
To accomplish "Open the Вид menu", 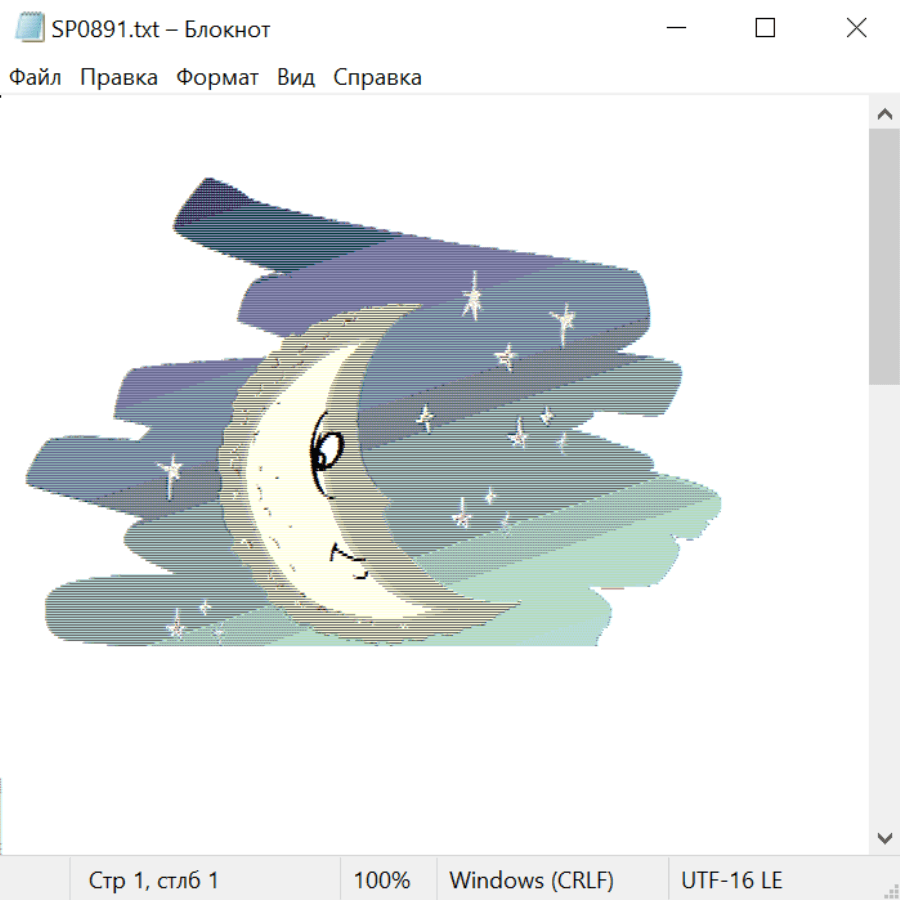I will 295,78.
